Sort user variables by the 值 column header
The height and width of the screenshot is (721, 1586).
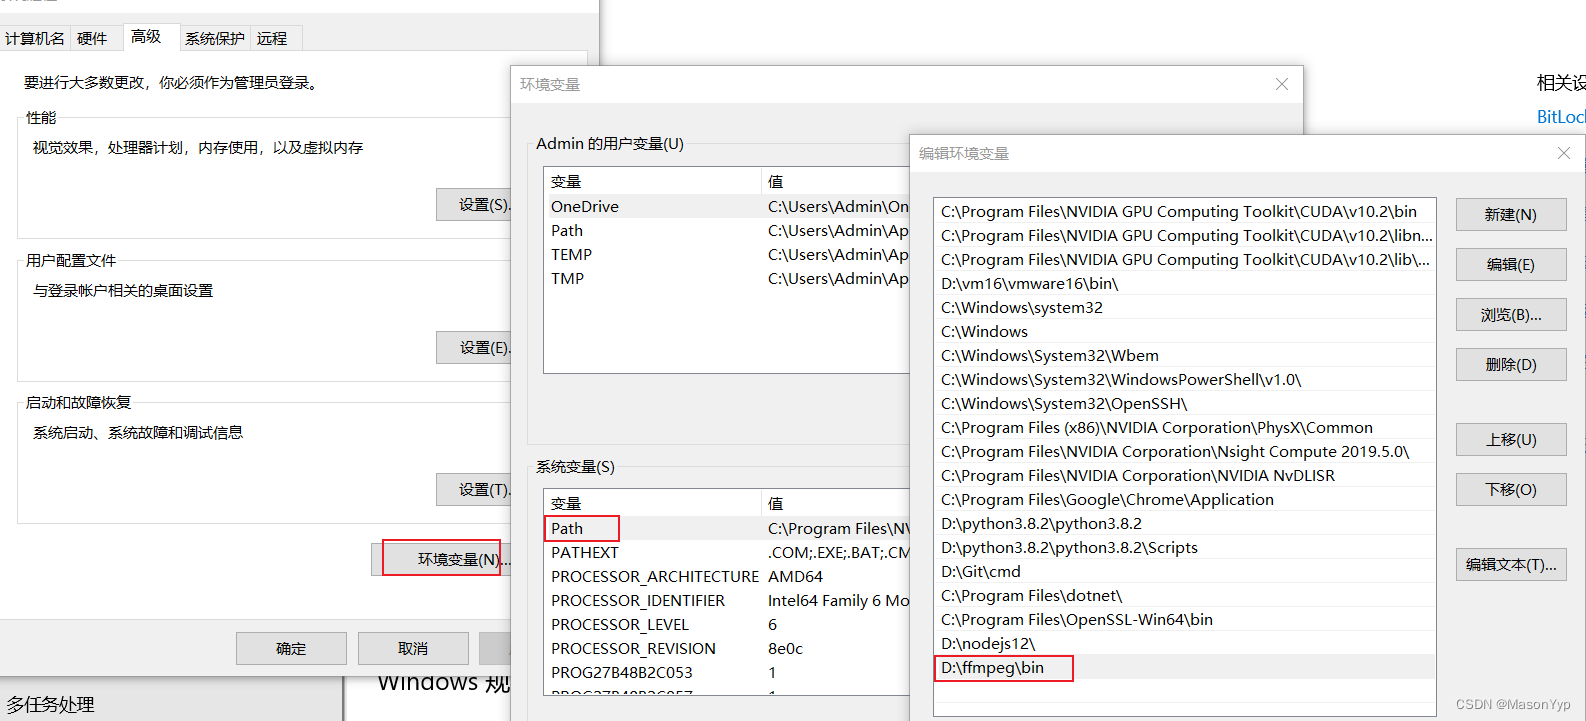coord(836,181)
